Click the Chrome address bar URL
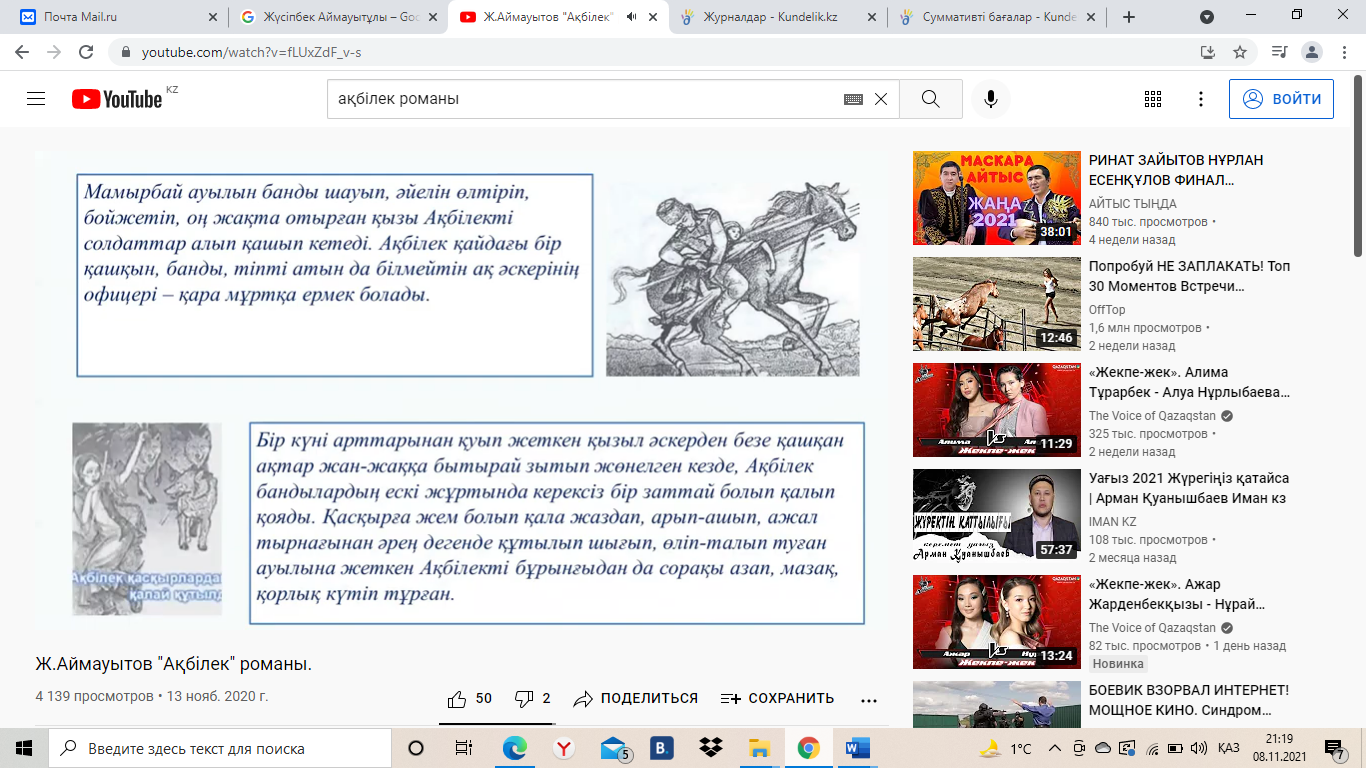Image resolution: width=1366 pixels, height=768 pixels. 252,52
